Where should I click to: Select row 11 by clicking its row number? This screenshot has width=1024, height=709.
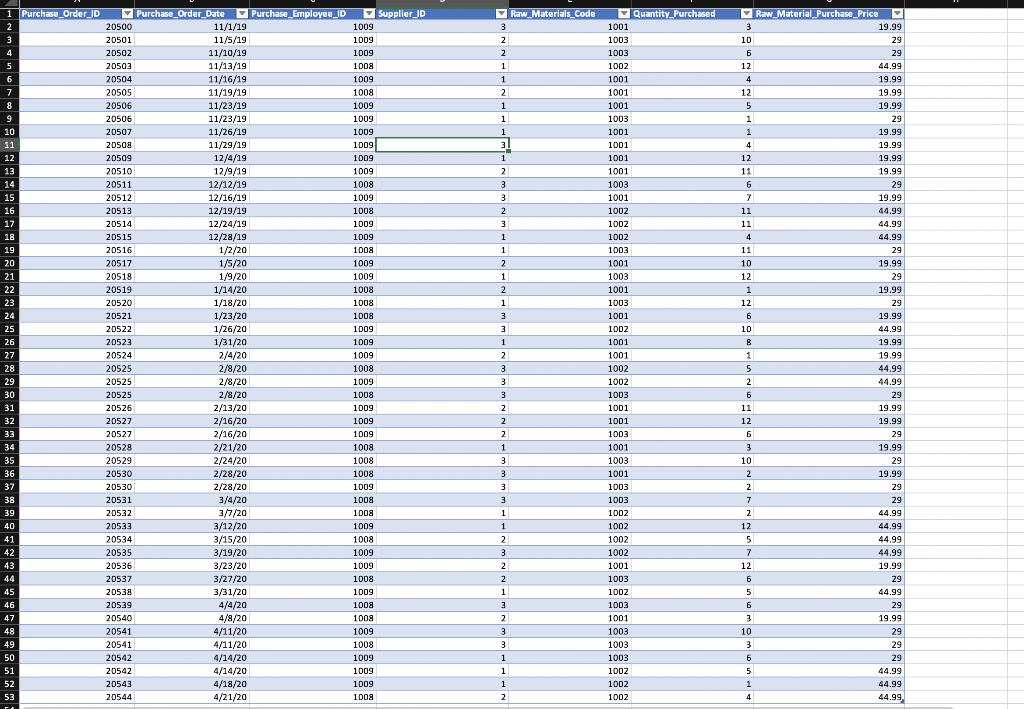pyautogui.click(x=8, y=145)
